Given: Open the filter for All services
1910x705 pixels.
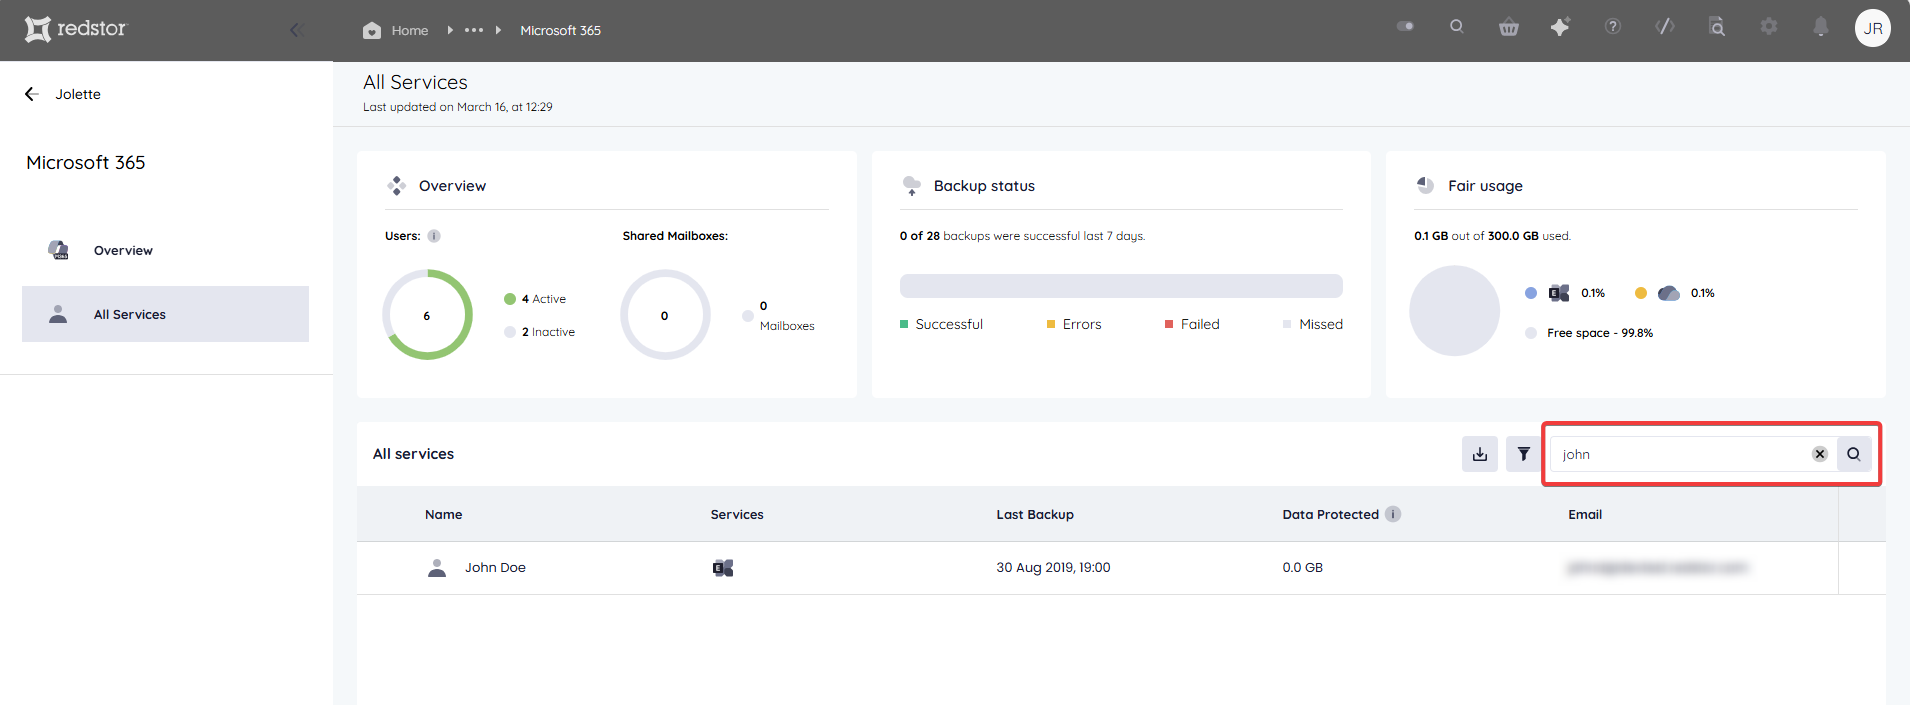Looking at the screenshot, I should [1523, 454].
